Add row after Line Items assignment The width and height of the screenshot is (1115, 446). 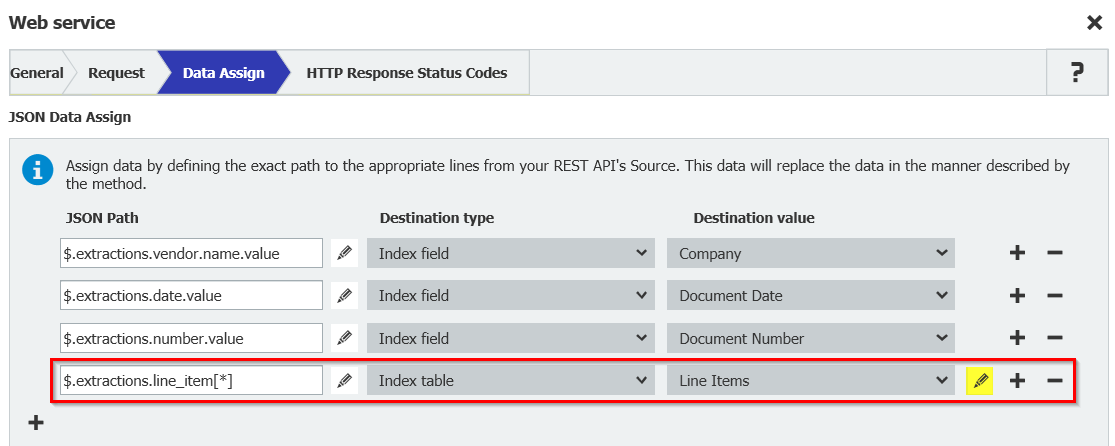(x=1018, y=381)
